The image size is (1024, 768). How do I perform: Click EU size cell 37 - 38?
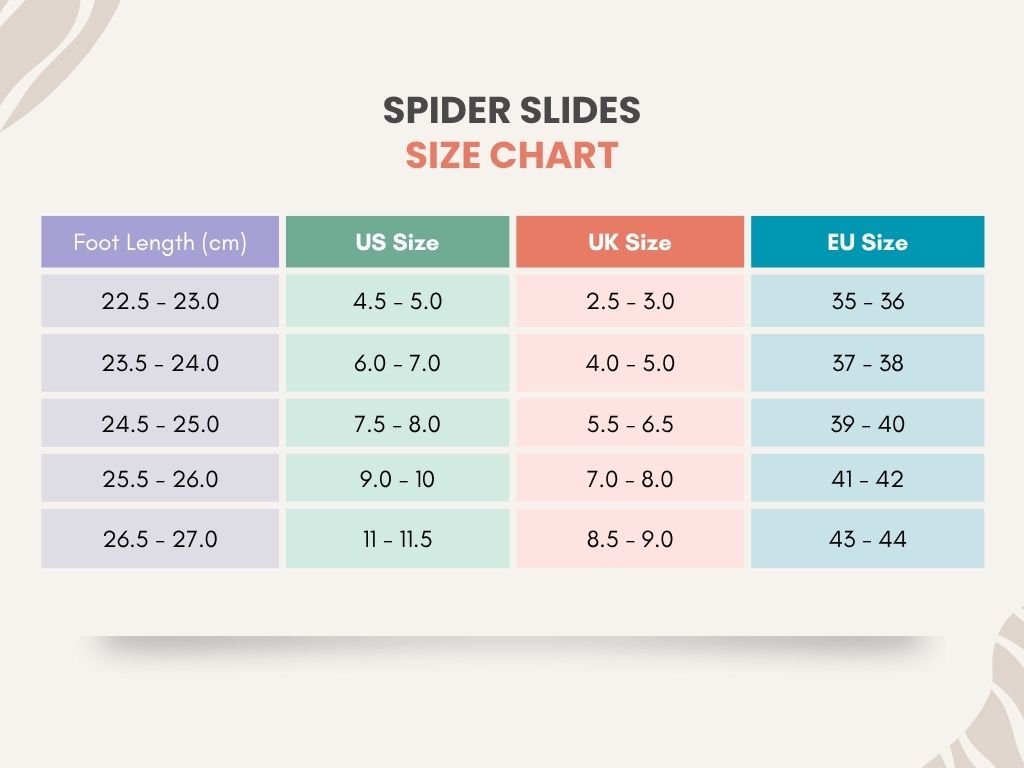(867, 363)
